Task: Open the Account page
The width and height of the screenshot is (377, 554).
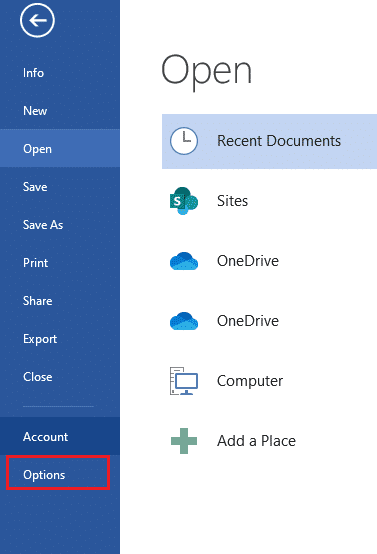Action: [60, 436]
